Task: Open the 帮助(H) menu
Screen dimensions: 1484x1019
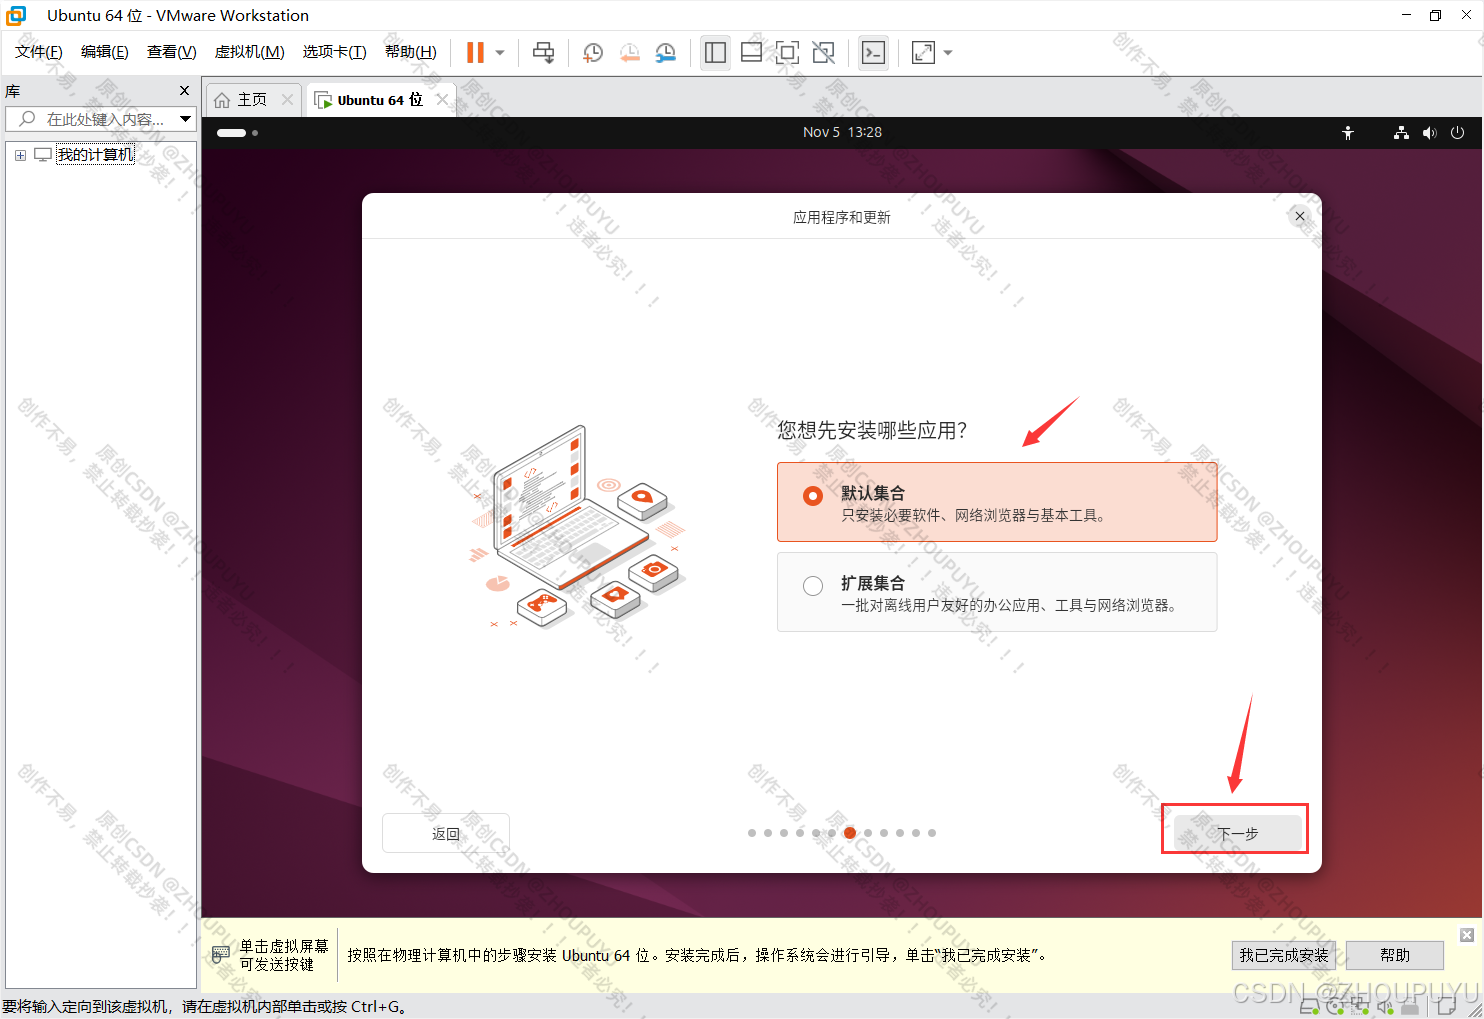Action: [x=410, y=52]
